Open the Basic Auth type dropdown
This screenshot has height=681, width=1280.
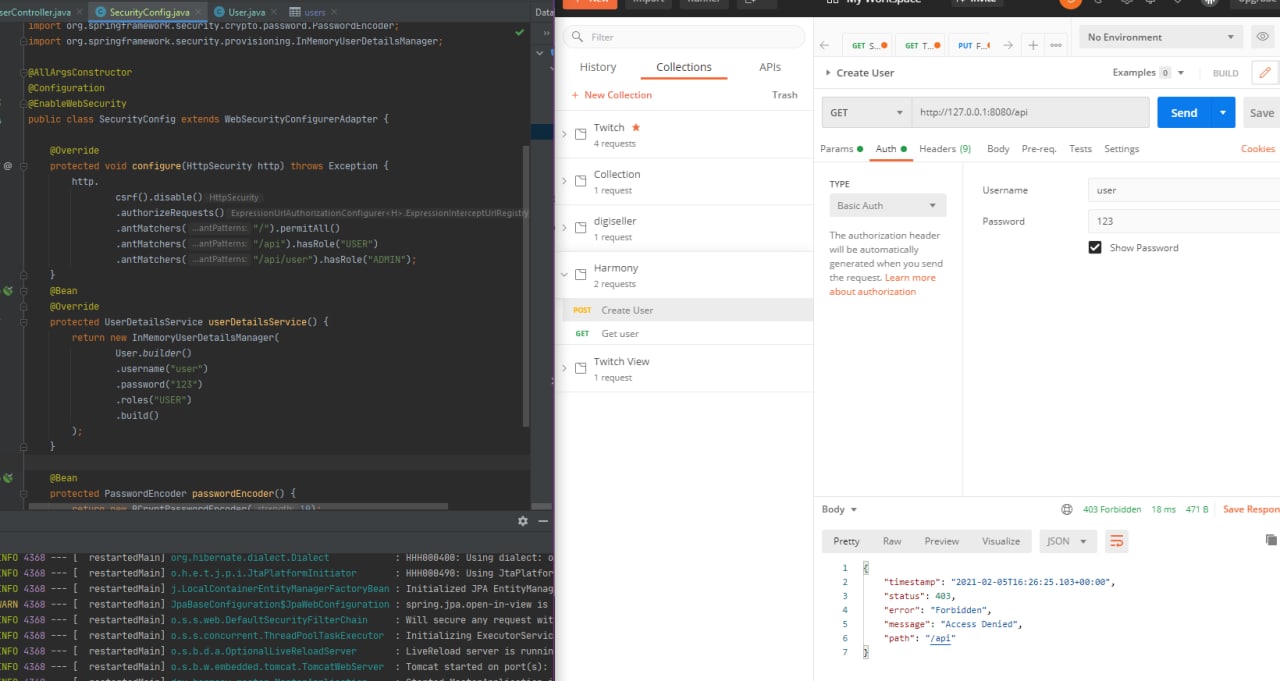(x=887, y=205)
